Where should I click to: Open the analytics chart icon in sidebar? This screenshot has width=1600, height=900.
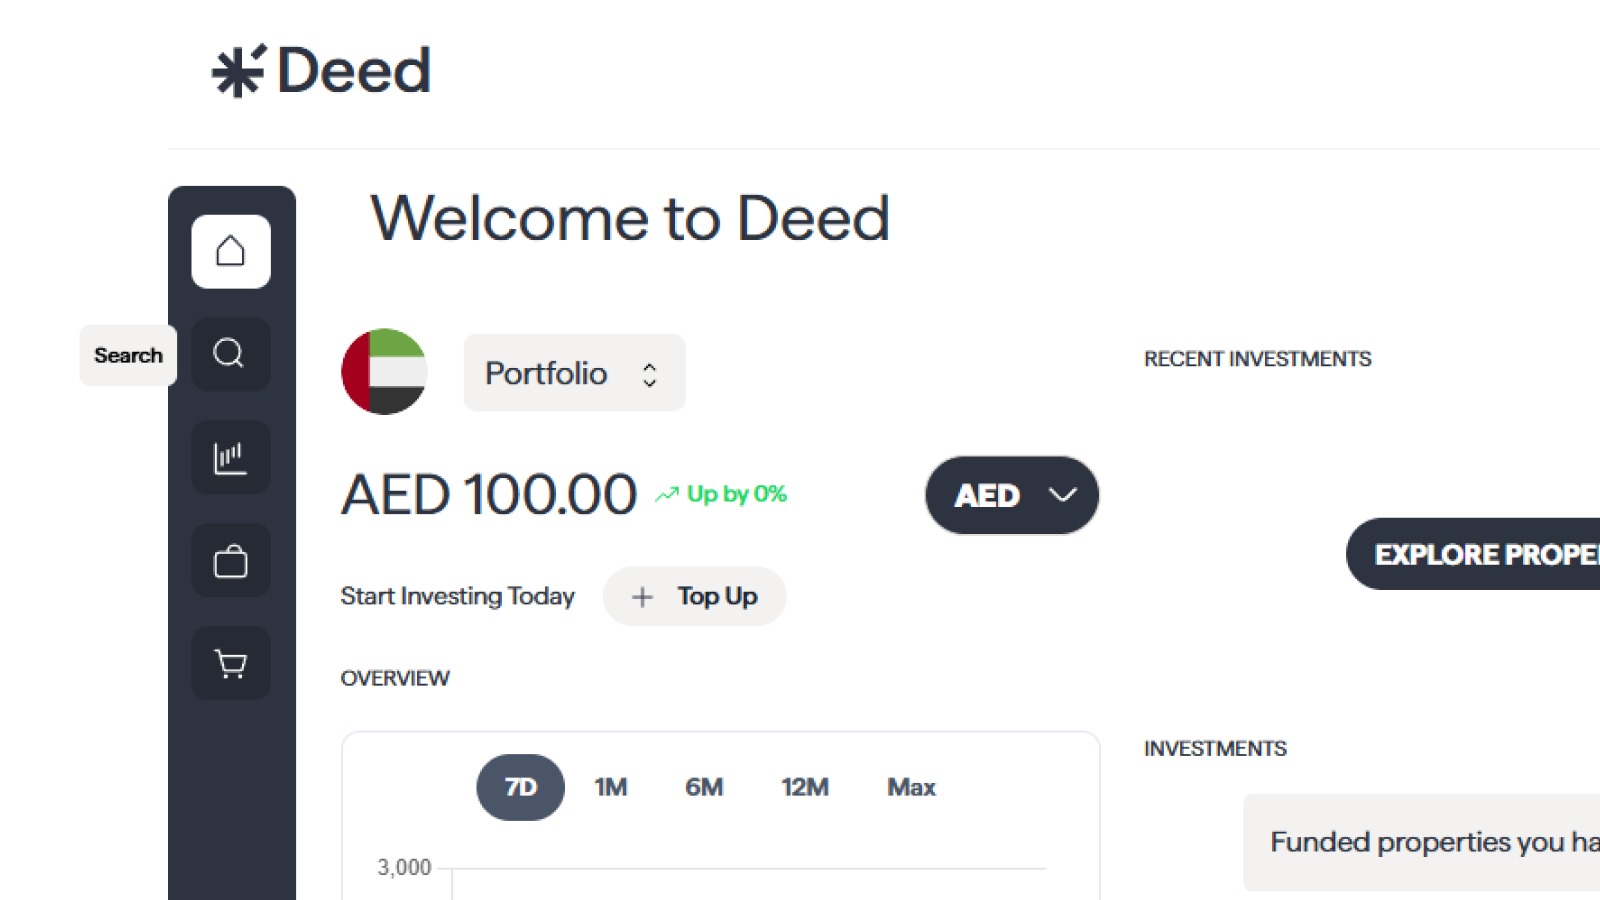coord(231,457)
